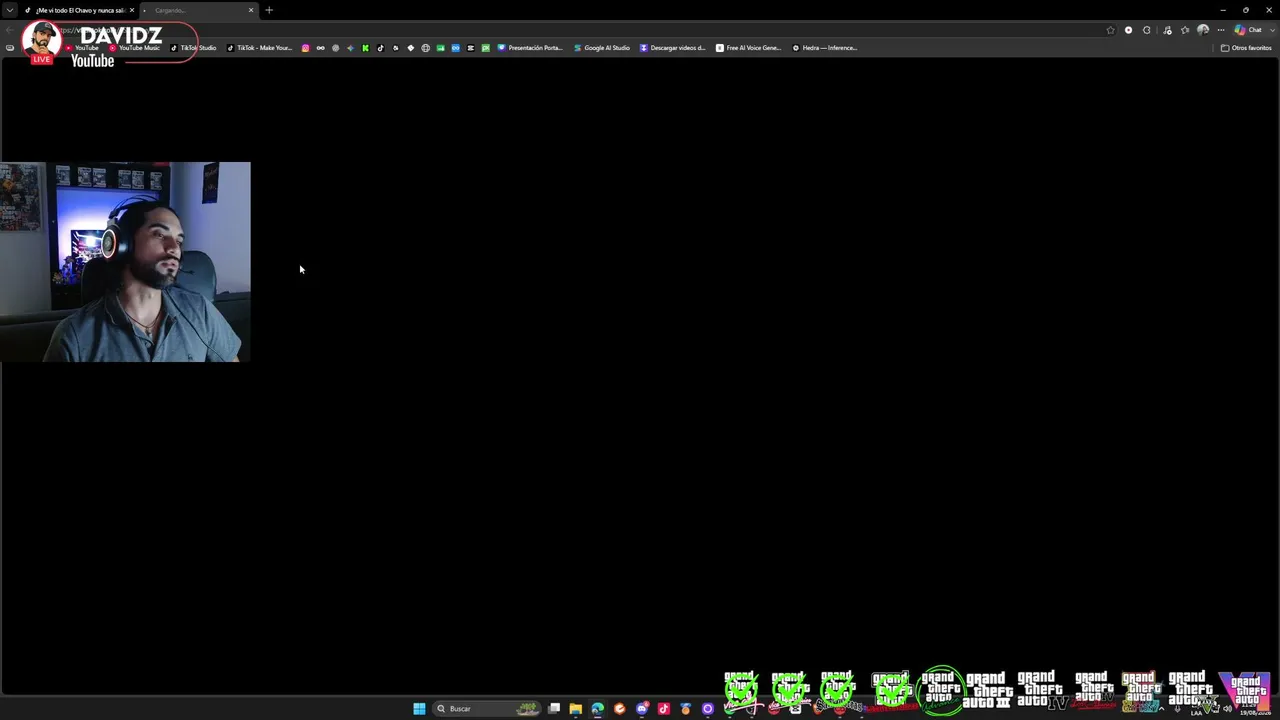Open the tab search dropdown arrow
This screenshot has height=720, width=1280.
click(x=9, y=10)
